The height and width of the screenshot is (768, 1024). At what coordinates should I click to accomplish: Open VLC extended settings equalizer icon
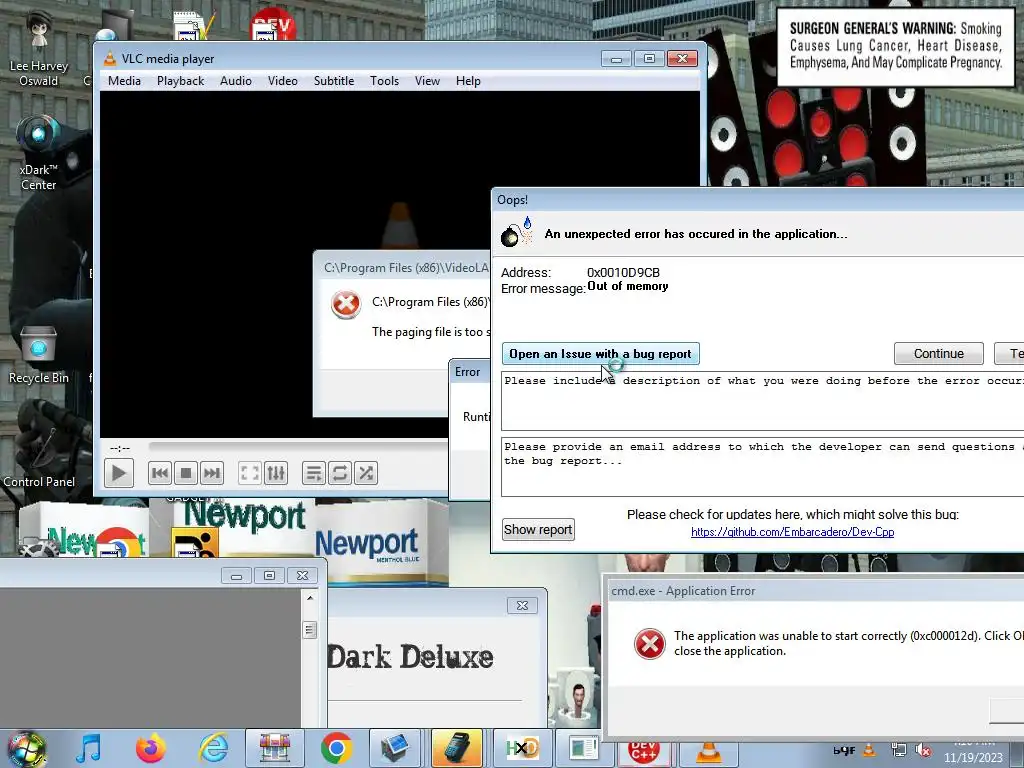point(276,473)
